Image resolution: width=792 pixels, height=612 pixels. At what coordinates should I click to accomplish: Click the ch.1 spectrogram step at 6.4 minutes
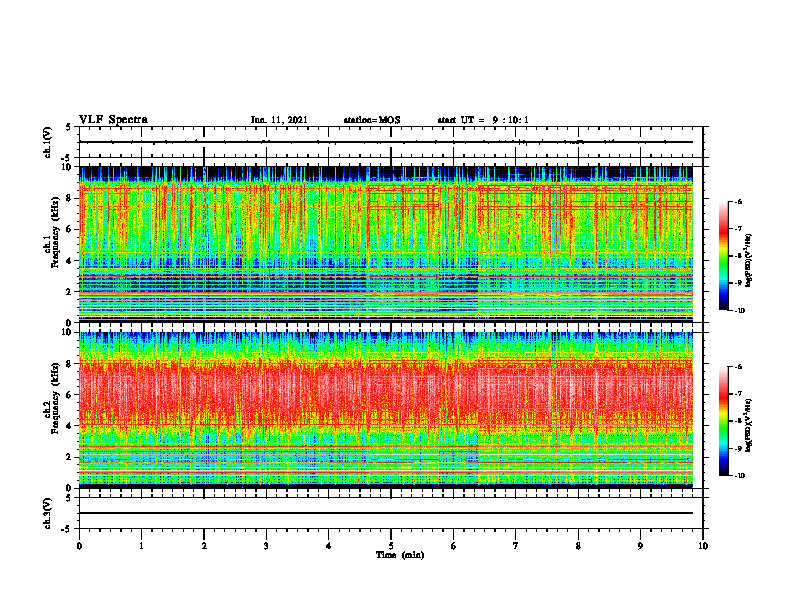[478, 244]
